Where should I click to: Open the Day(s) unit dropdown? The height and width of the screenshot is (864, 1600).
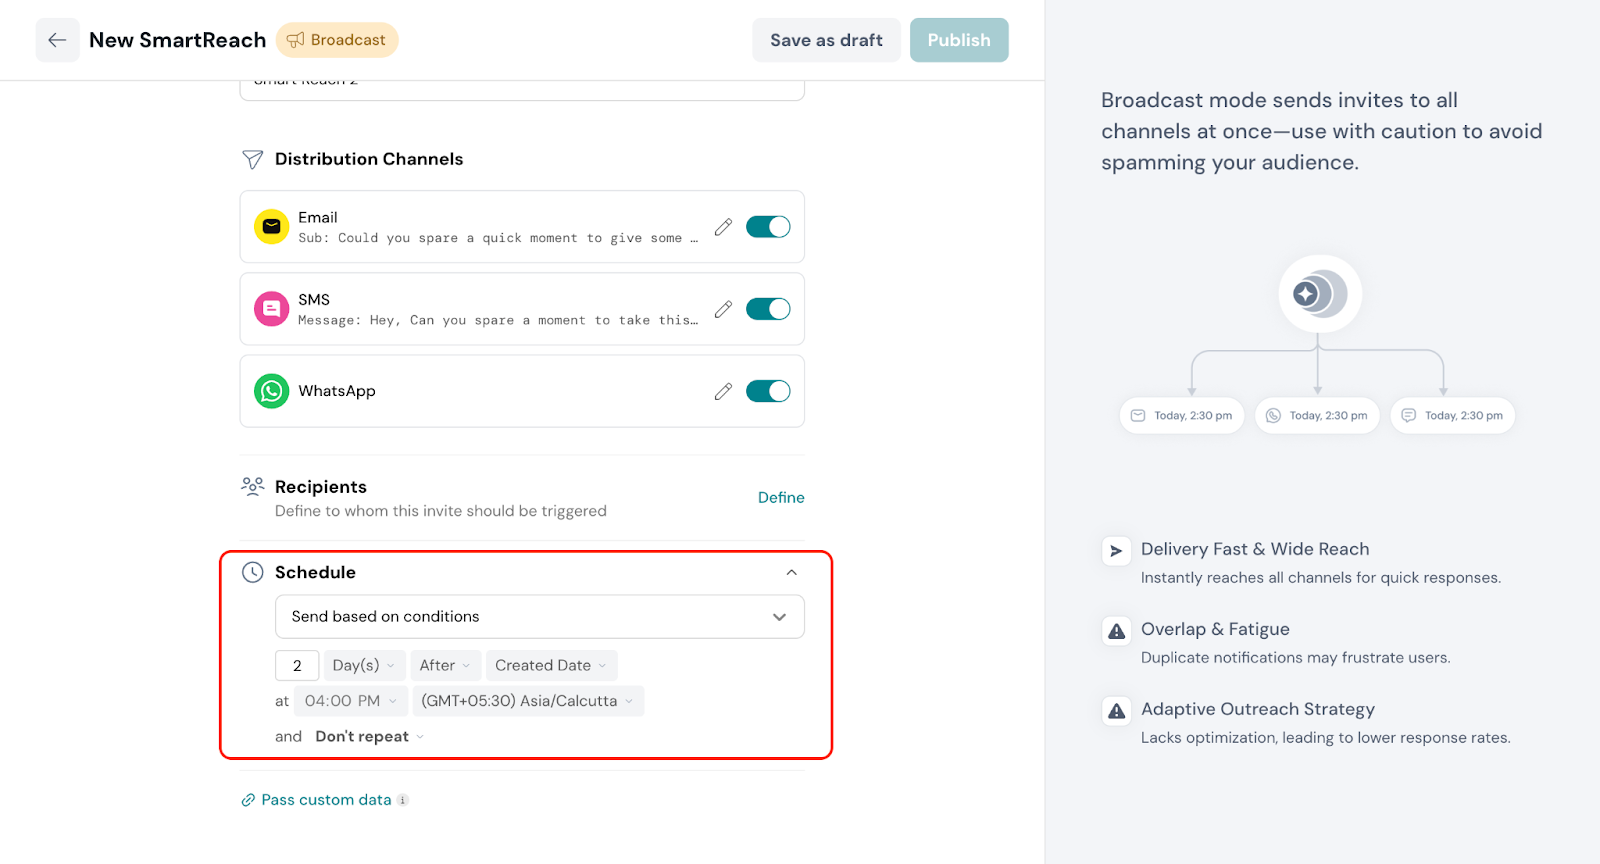pos(364,666)
